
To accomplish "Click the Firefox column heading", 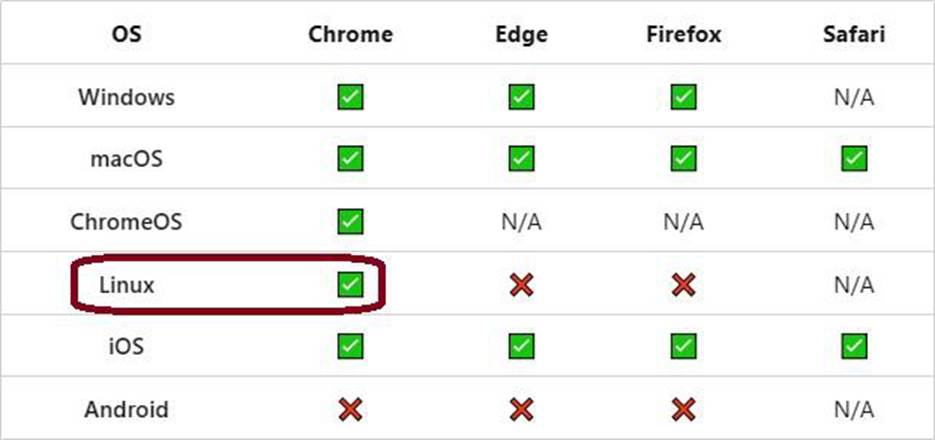I will click(x=683, y=34).
